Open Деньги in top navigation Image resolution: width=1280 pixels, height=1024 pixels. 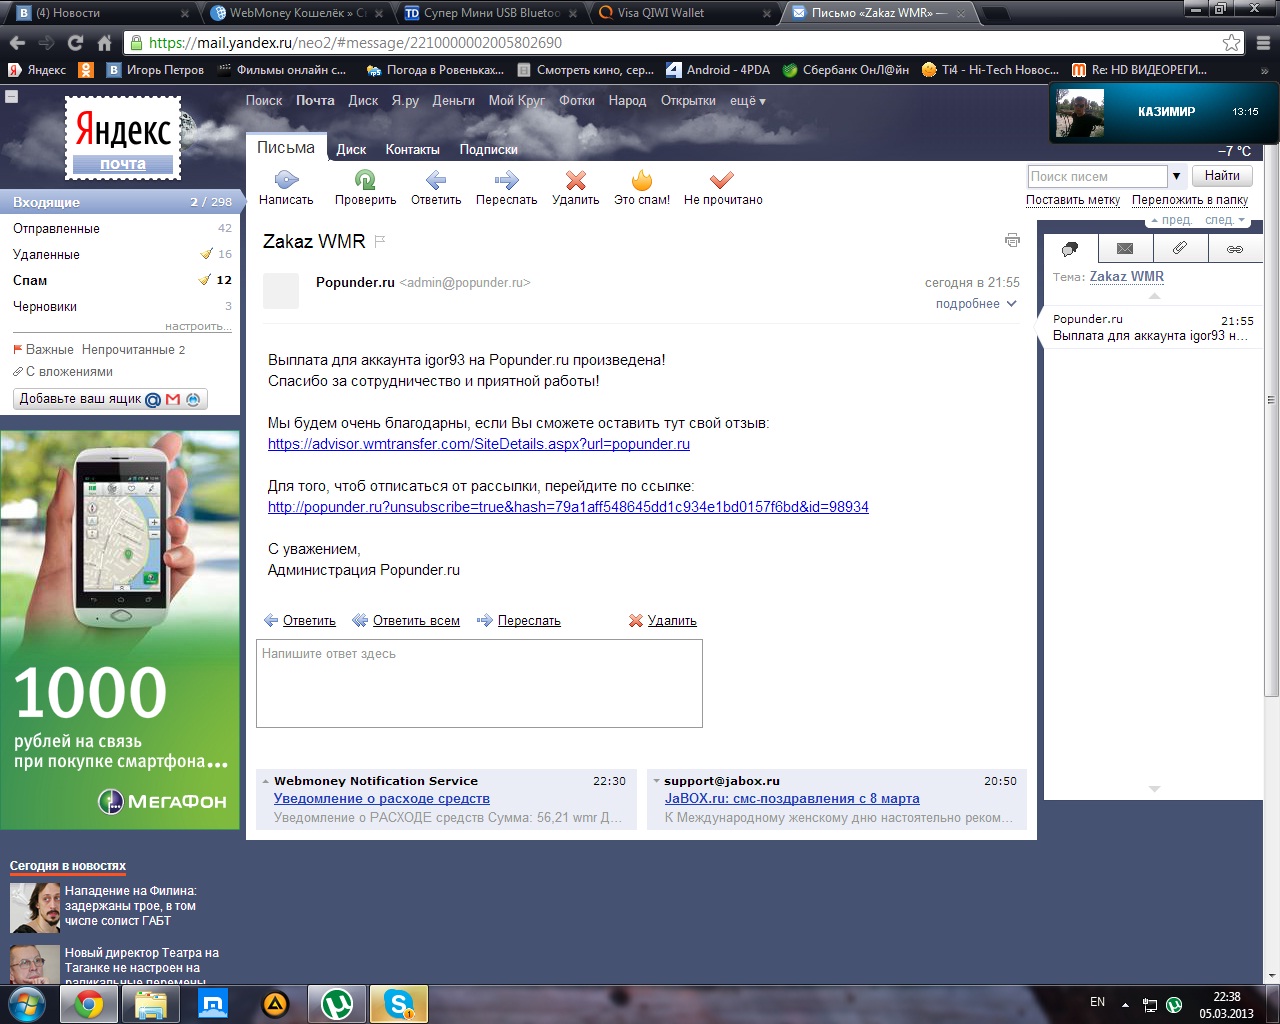coord(453,101)
